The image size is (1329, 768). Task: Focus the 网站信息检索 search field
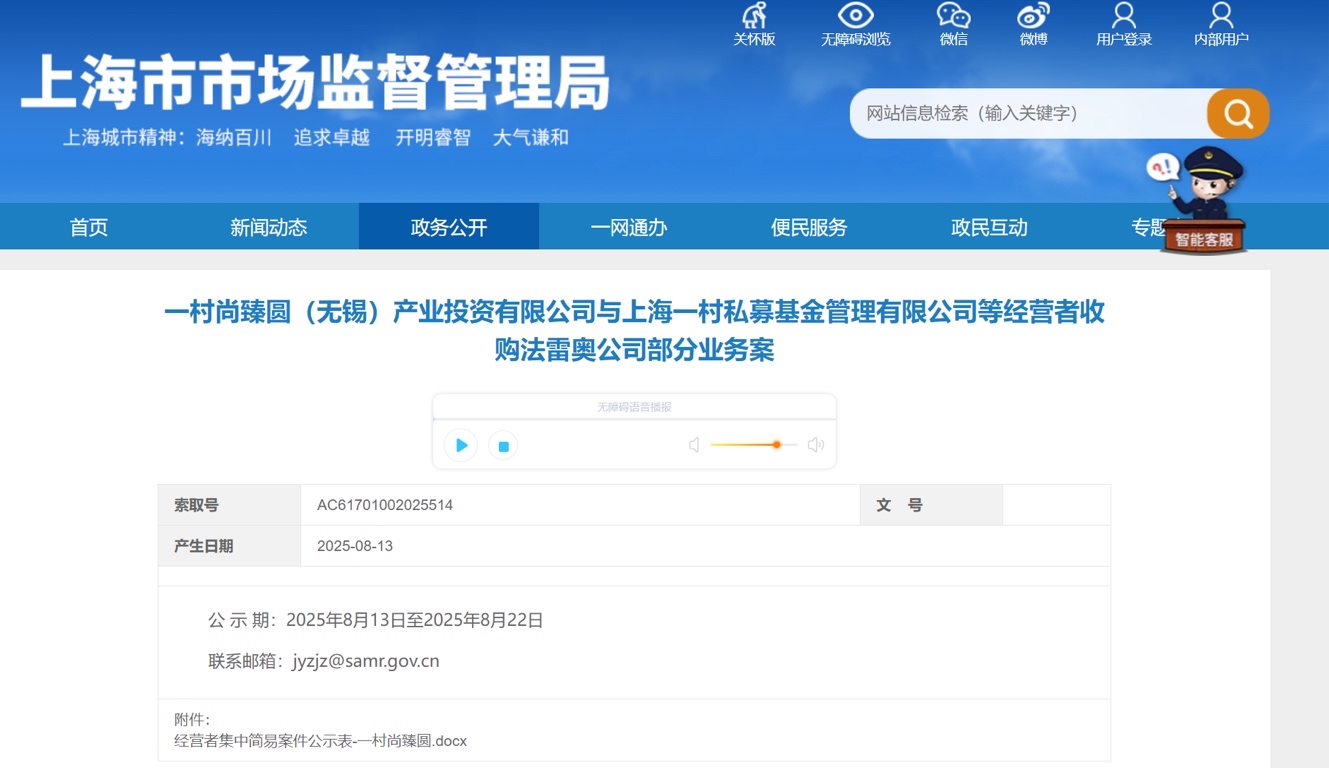tap(1030, 113)
